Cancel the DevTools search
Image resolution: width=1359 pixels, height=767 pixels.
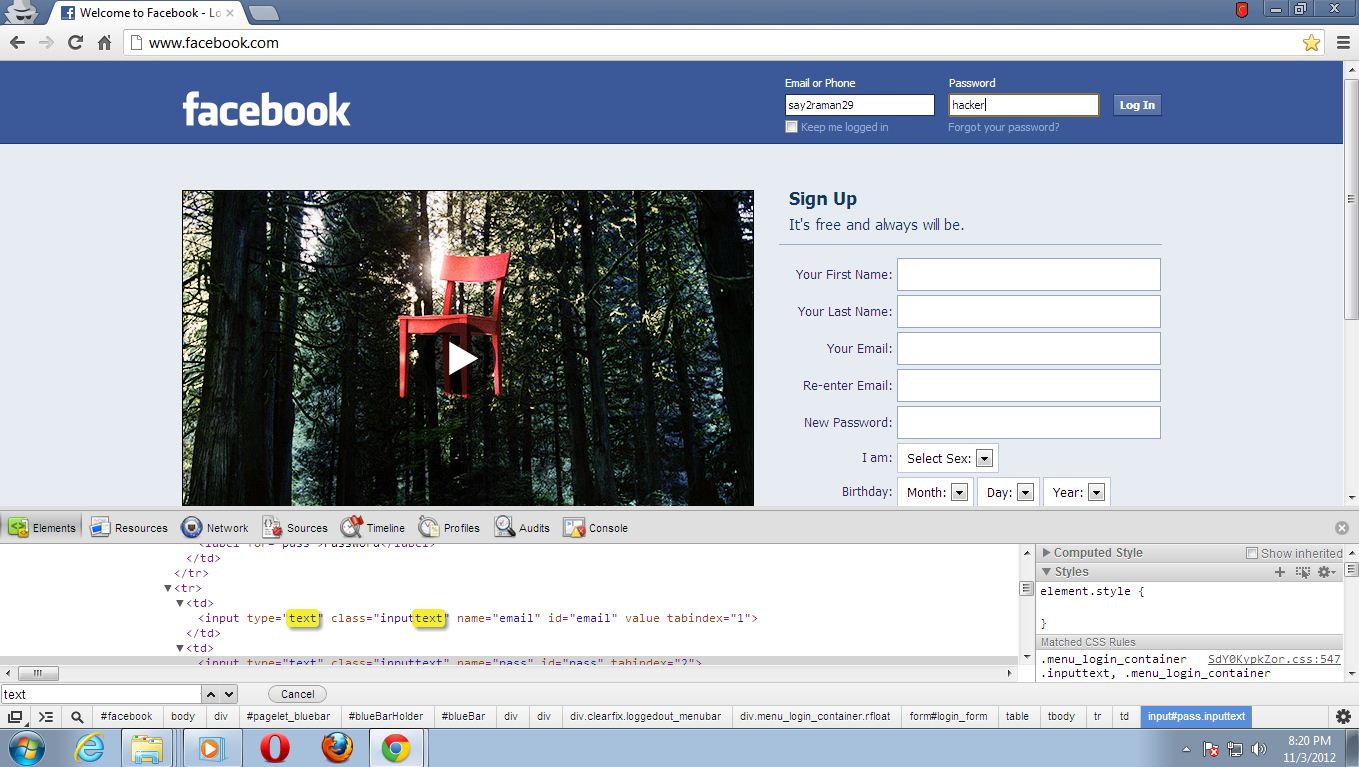[297, 694]
